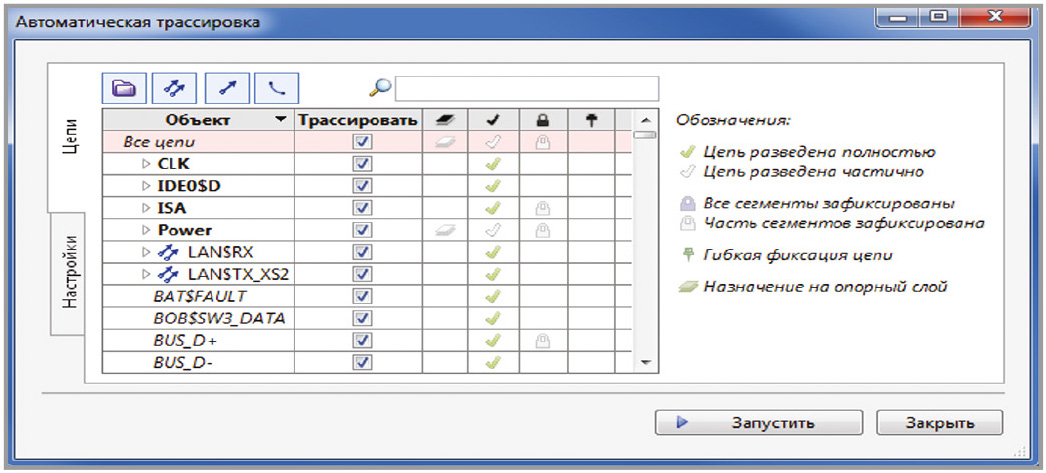Click the lock column header icon

point(543,120)
